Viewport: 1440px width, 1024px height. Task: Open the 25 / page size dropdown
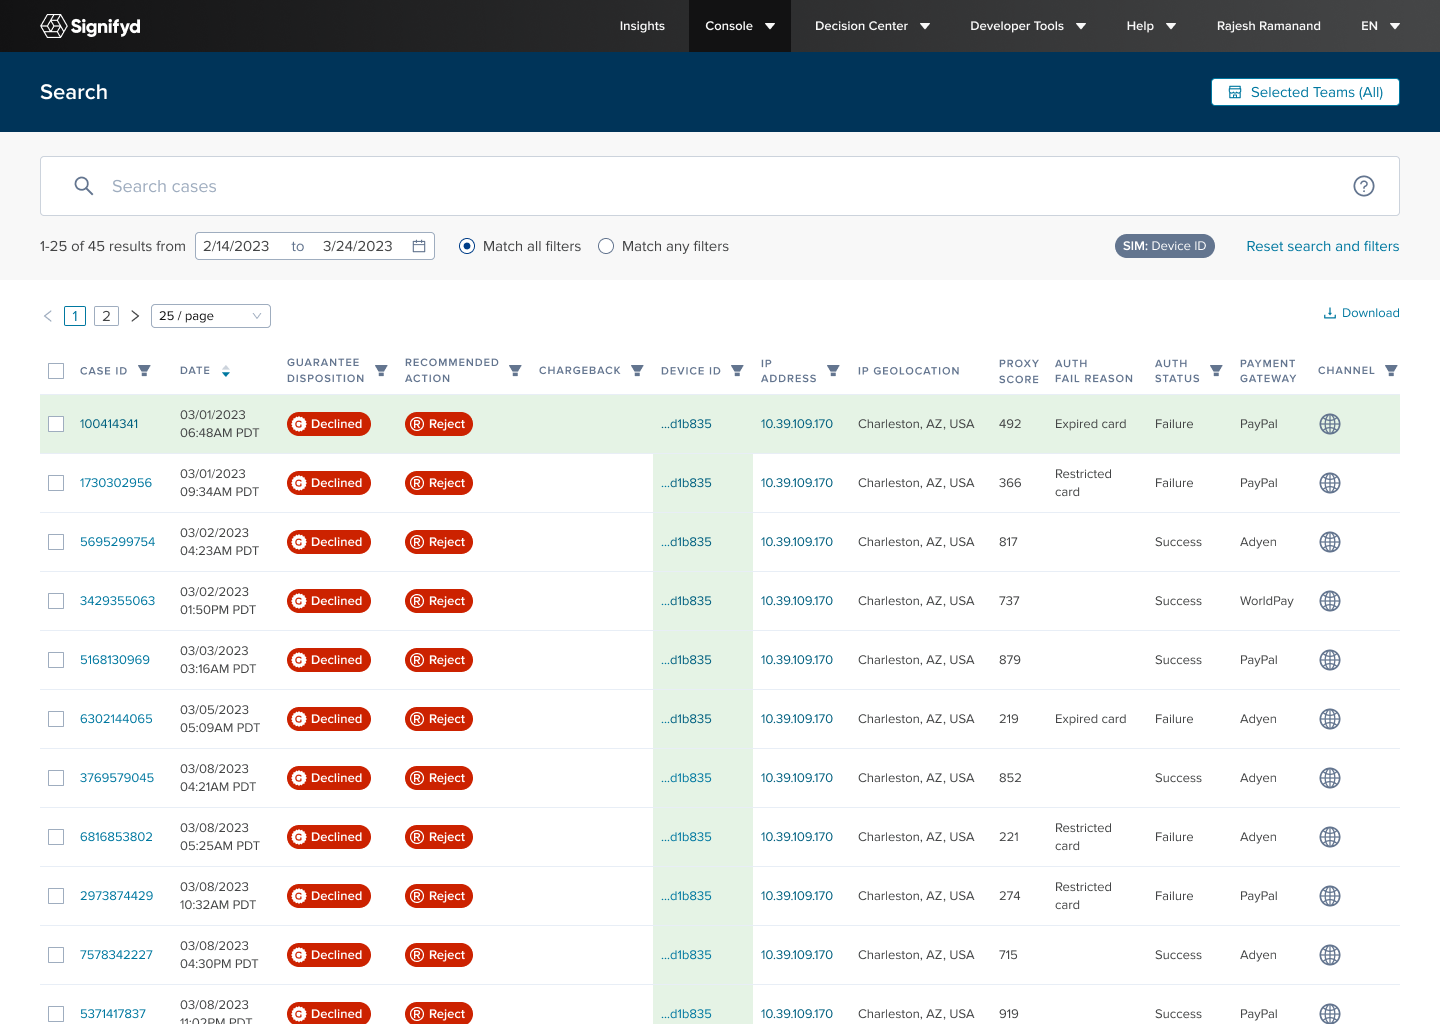[x=210, y=316]
